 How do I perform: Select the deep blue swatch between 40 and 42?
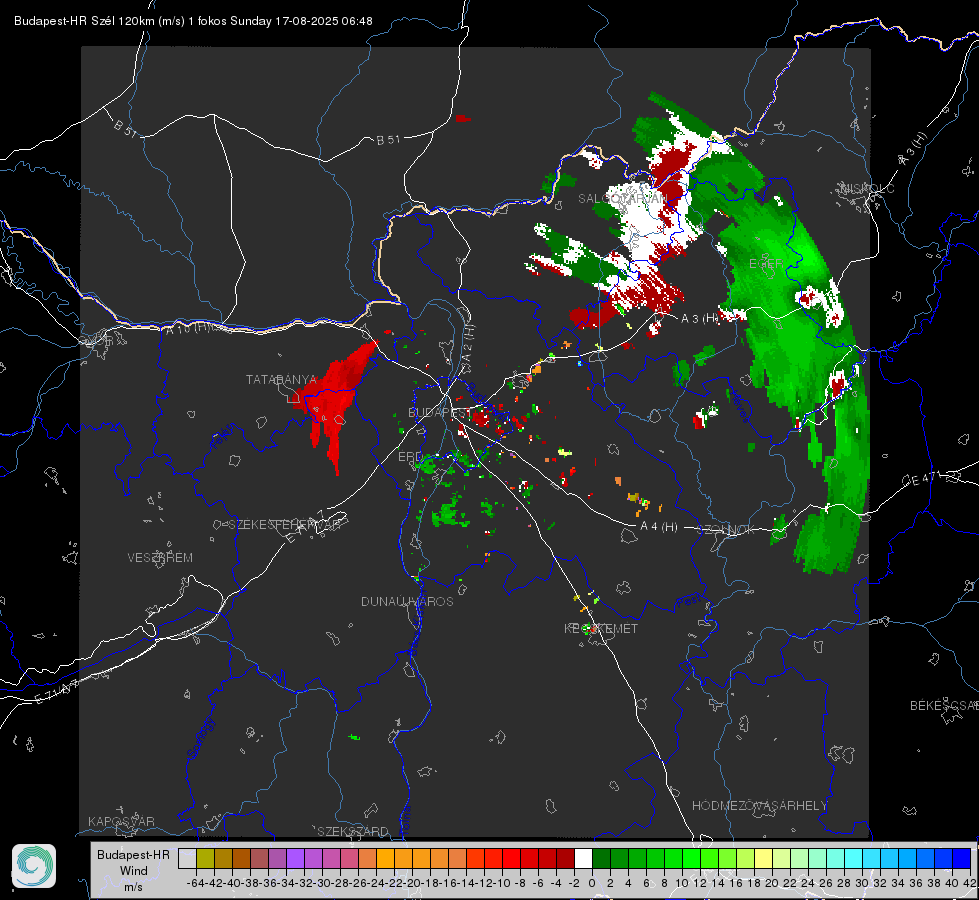[x=962, y=858]
